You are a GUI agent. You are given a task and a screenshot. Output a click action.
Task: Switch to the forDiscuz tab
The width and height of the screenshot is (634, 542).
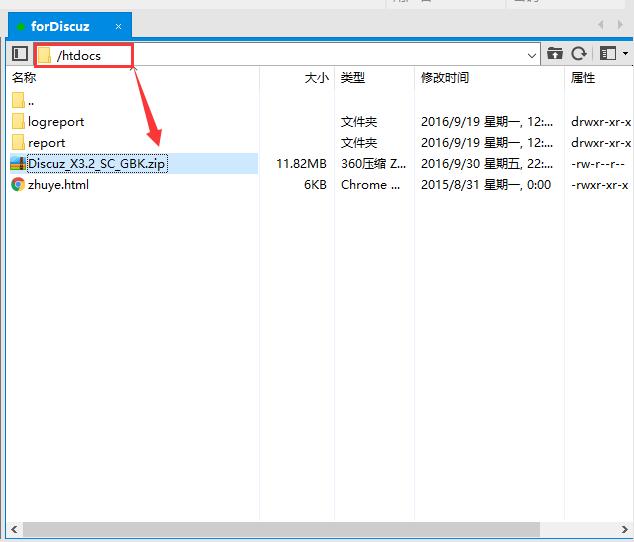click(60, 26)
